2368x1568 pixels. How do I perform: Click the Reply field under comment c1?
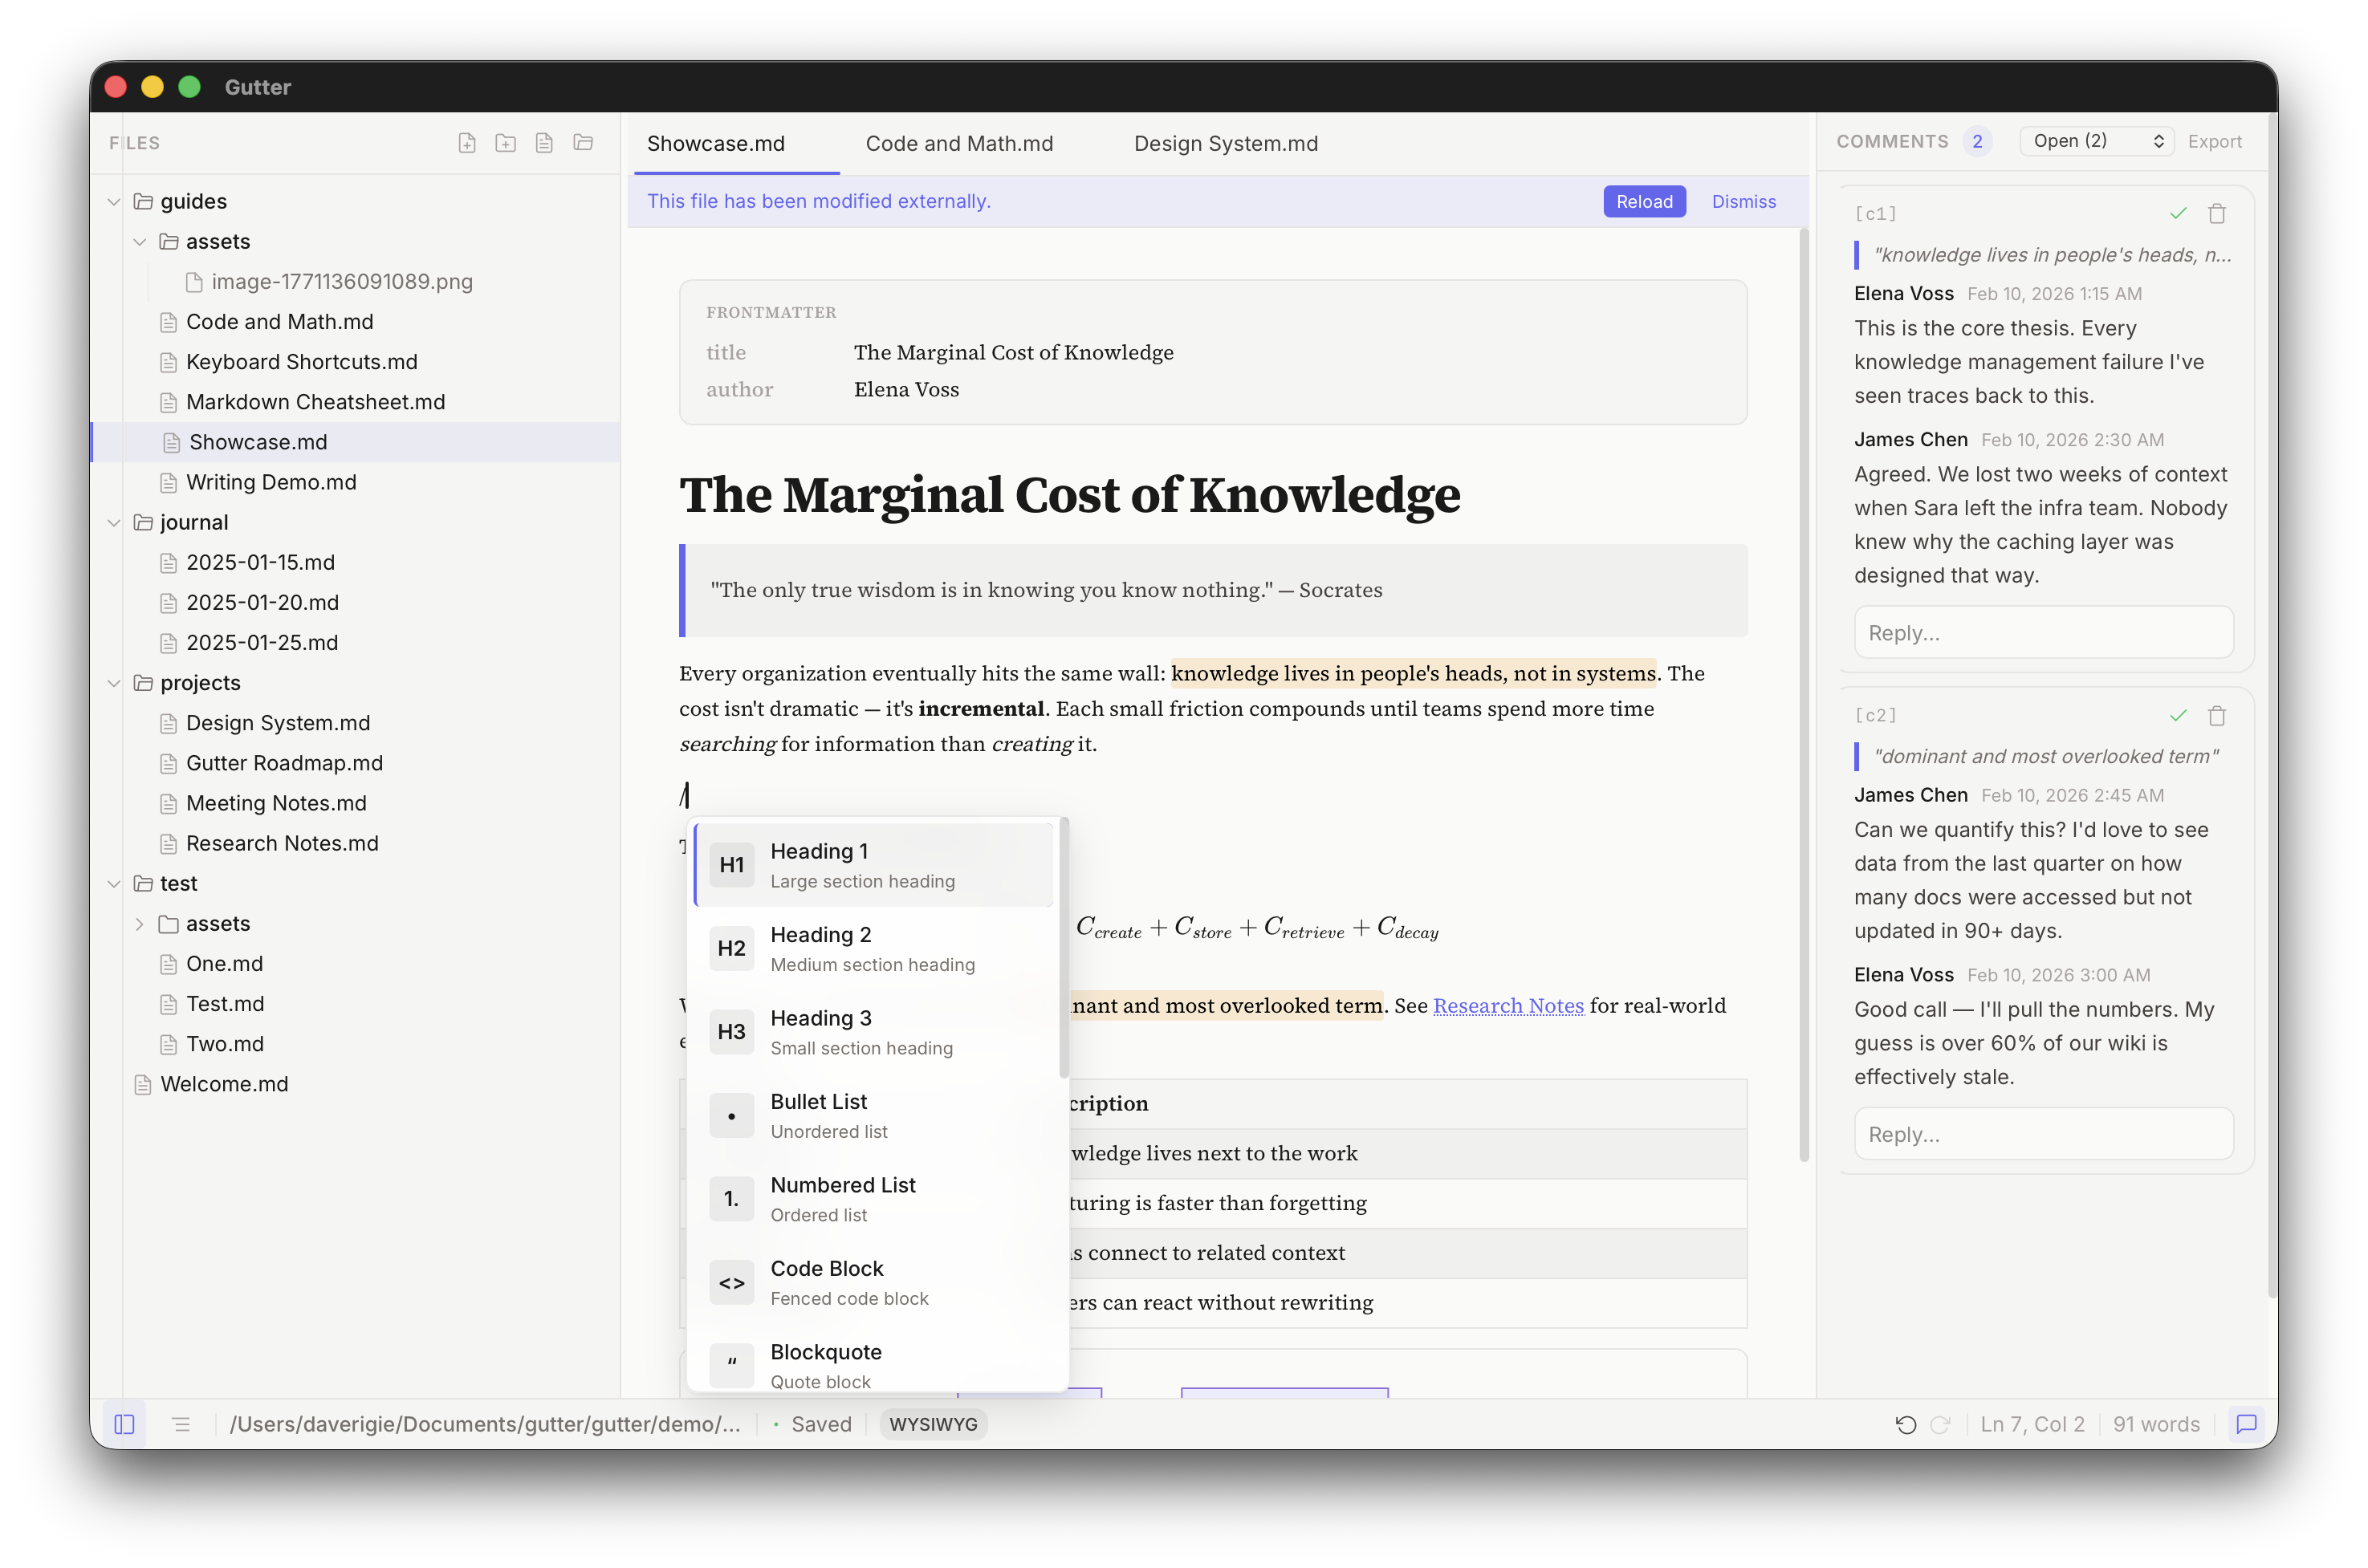tap(2043, 633)
